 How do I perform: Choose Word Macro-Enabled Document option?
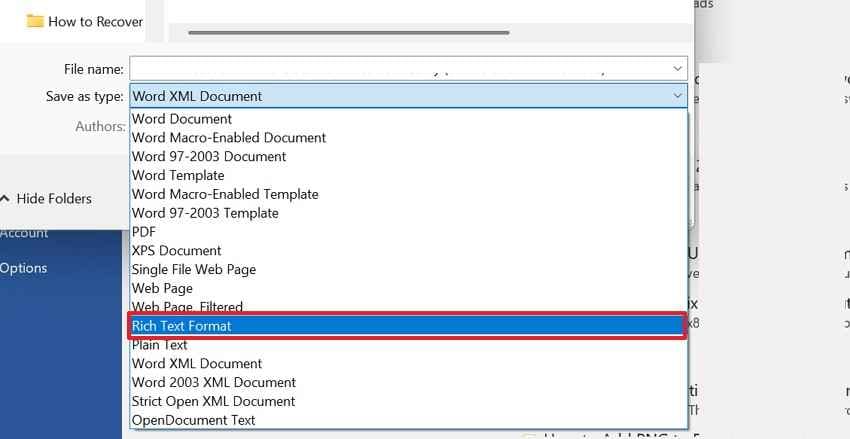click(409, 138)
